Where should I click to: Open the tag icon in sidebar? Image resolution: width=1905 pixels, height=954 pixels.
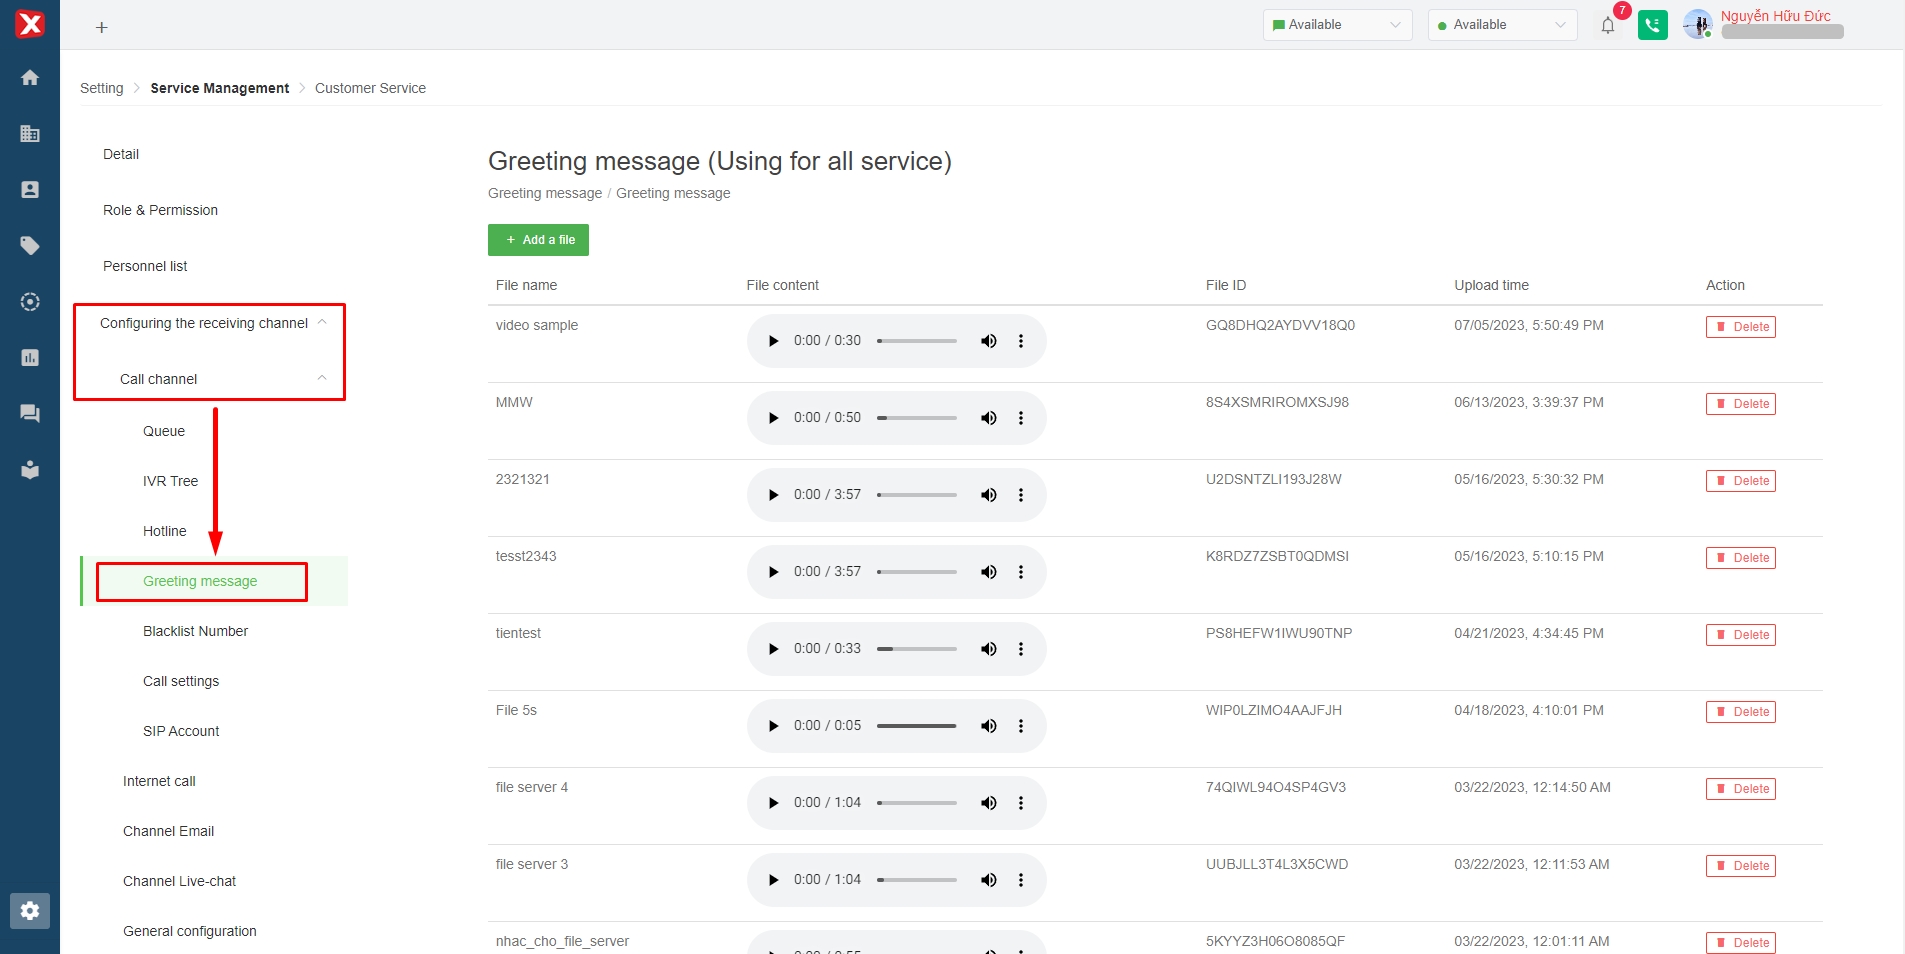30,246
